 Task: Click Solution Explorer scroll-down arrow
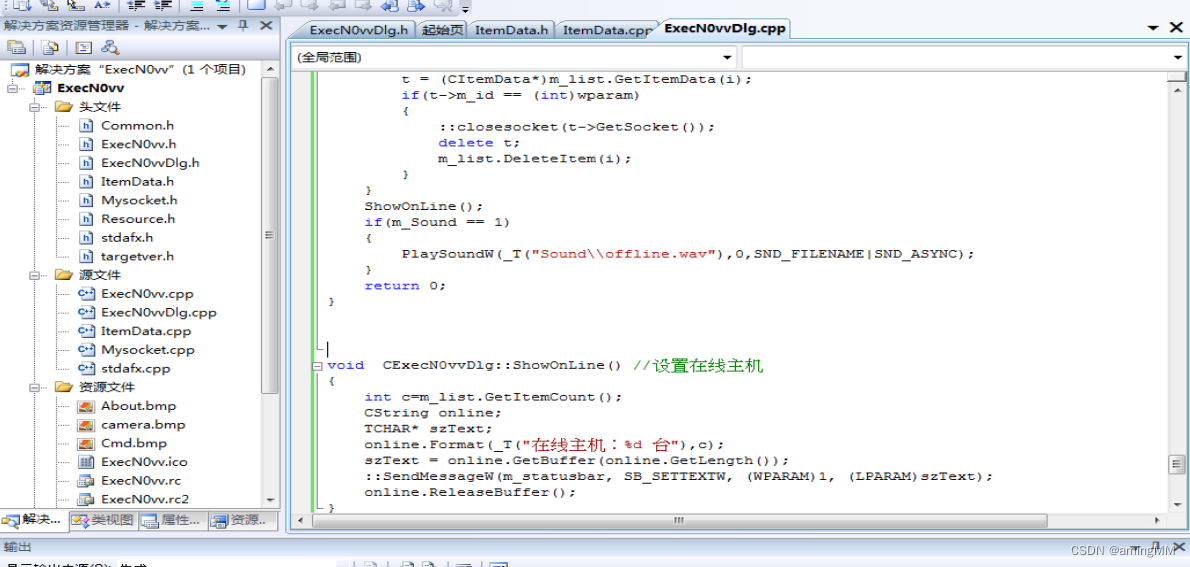tap(269, 500)
